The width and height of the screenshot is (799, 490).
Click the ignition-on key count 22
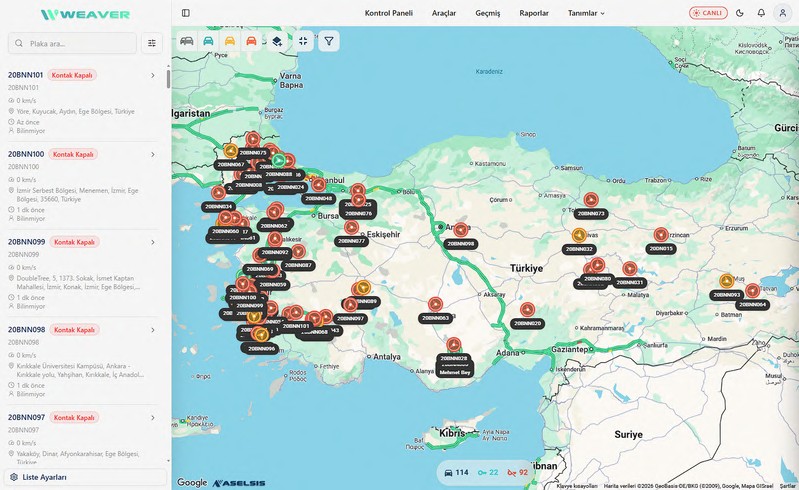coord(488,472)
